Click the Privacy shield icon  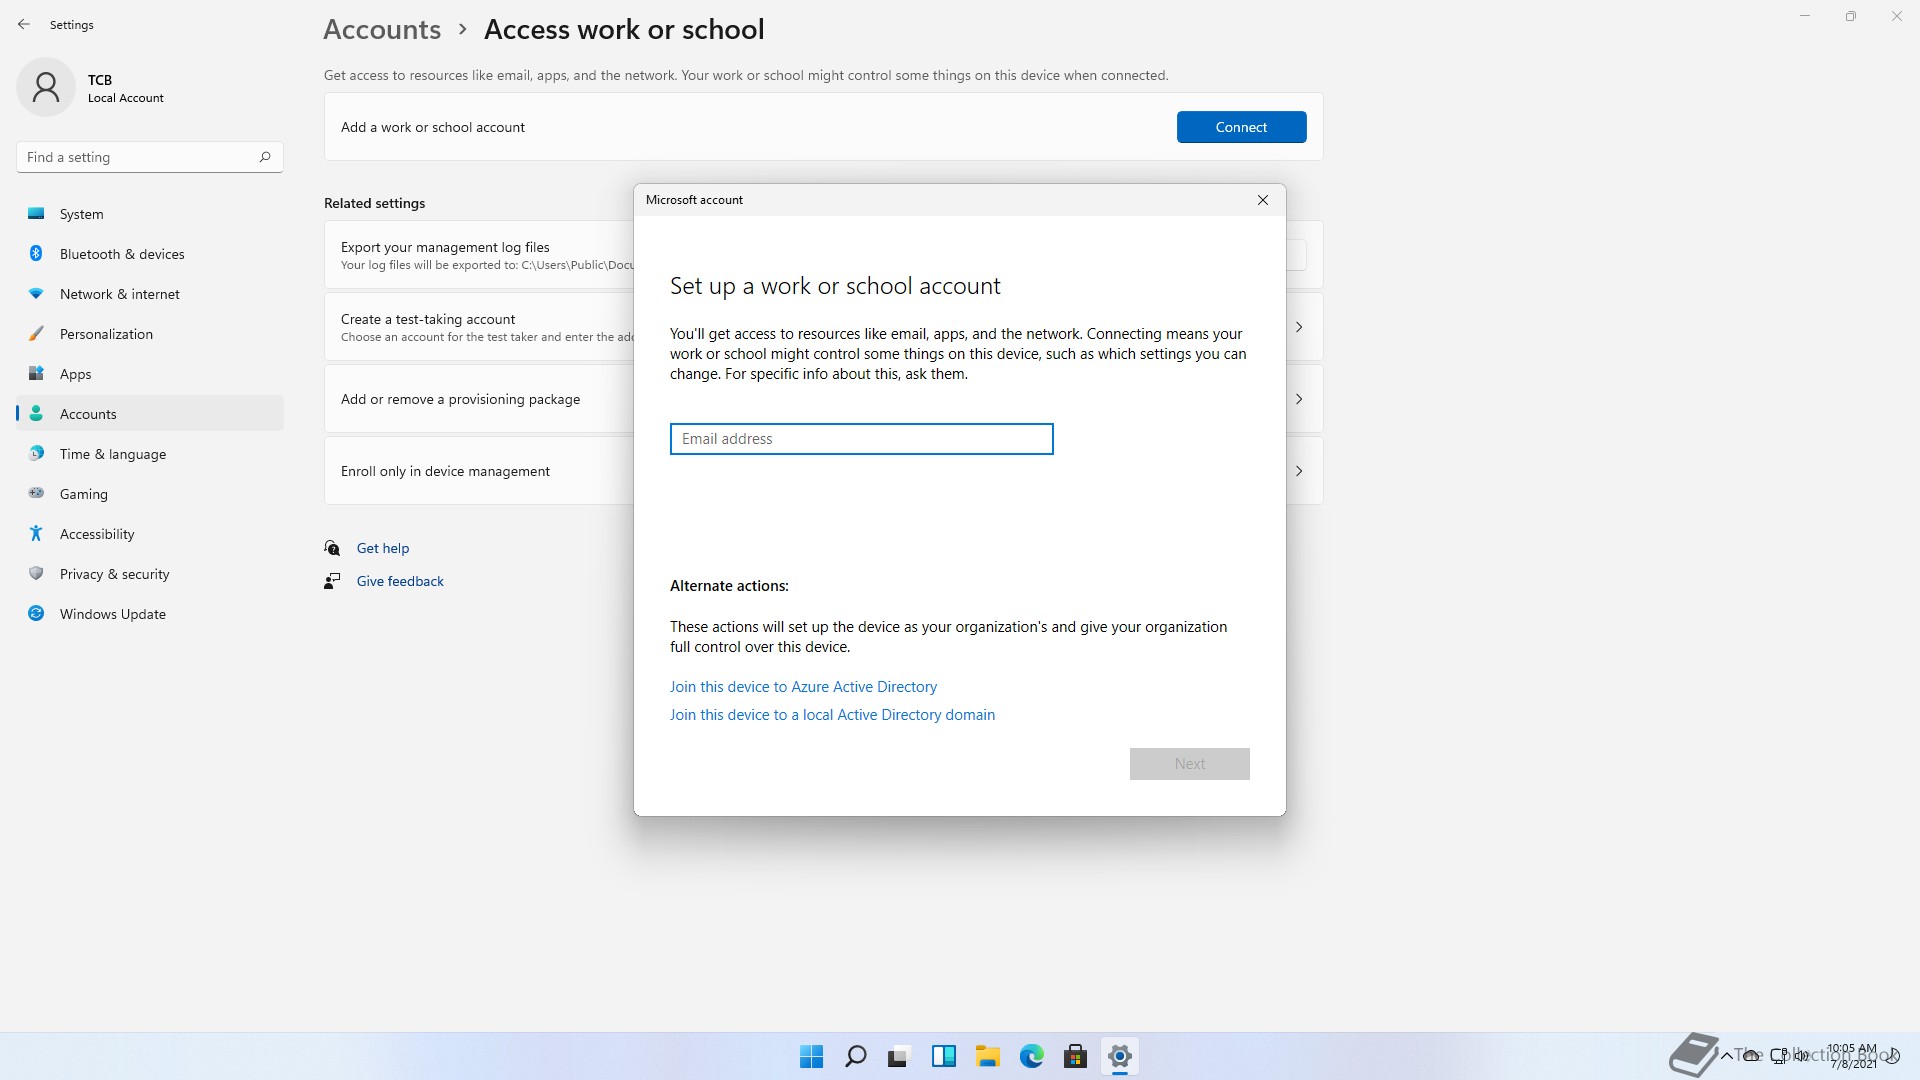pyautogui.click(x=36, y=573)
